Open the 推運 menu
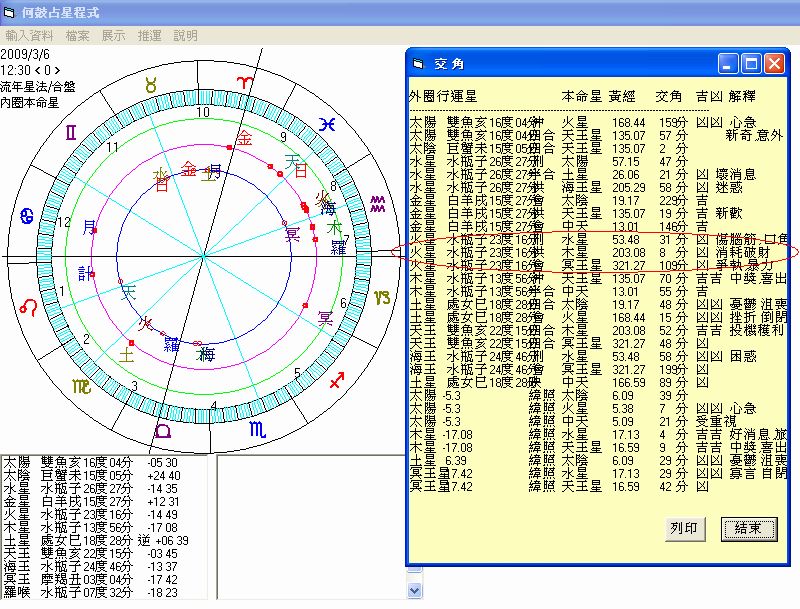This screenshot has width=800, height=609. tap(149, 35)
